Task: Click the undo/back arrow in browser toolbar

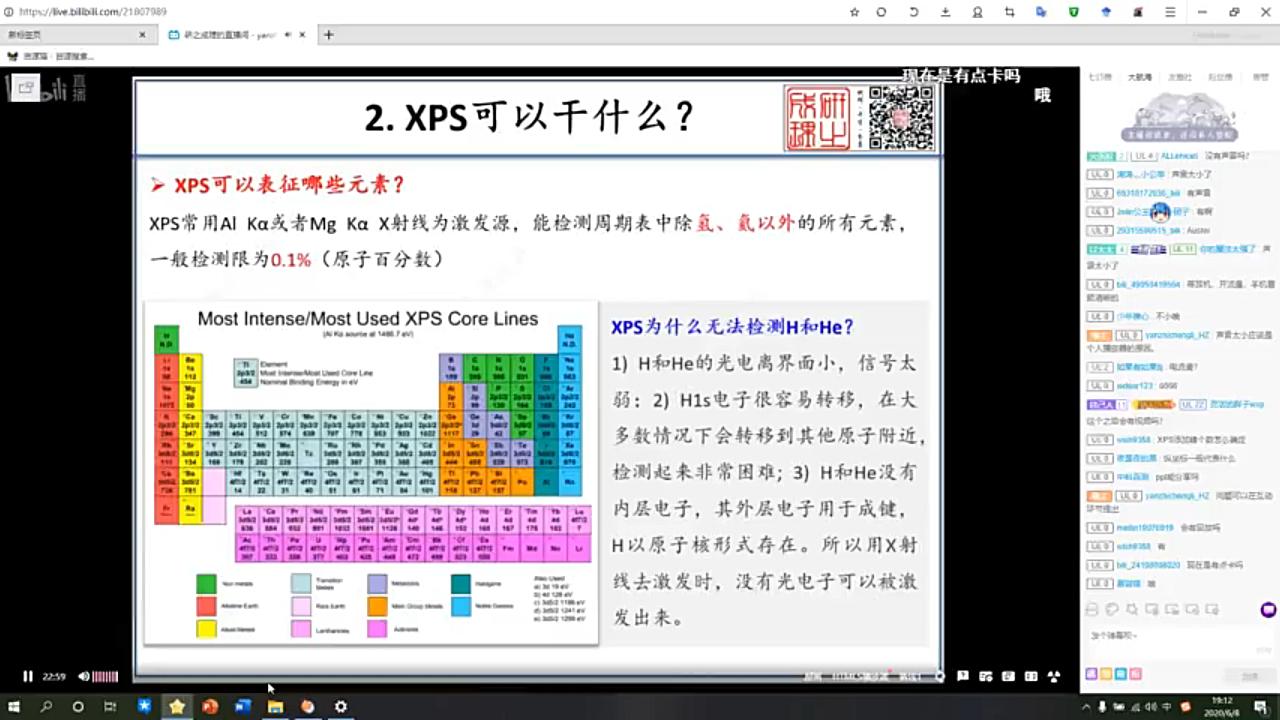Action: click(x=914, y=12)
